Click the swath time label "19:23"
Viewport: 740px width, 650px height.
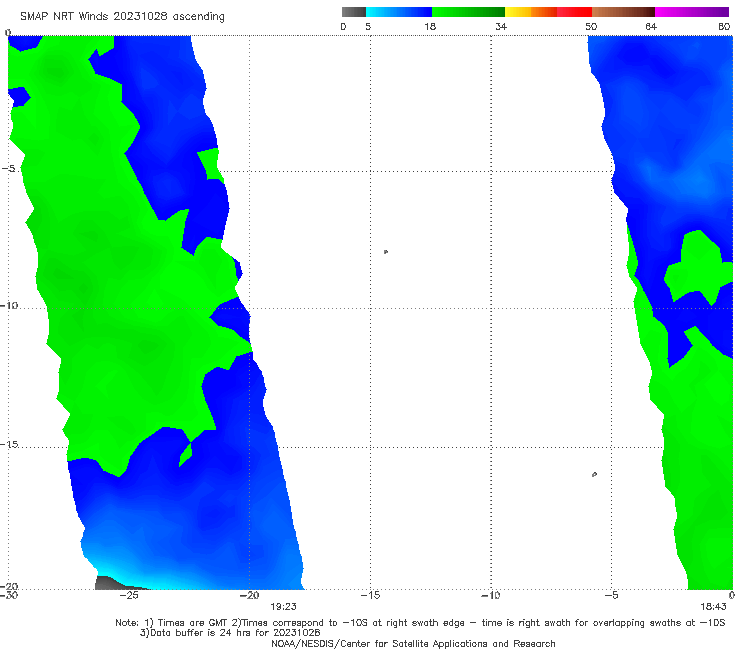point(283,607)
